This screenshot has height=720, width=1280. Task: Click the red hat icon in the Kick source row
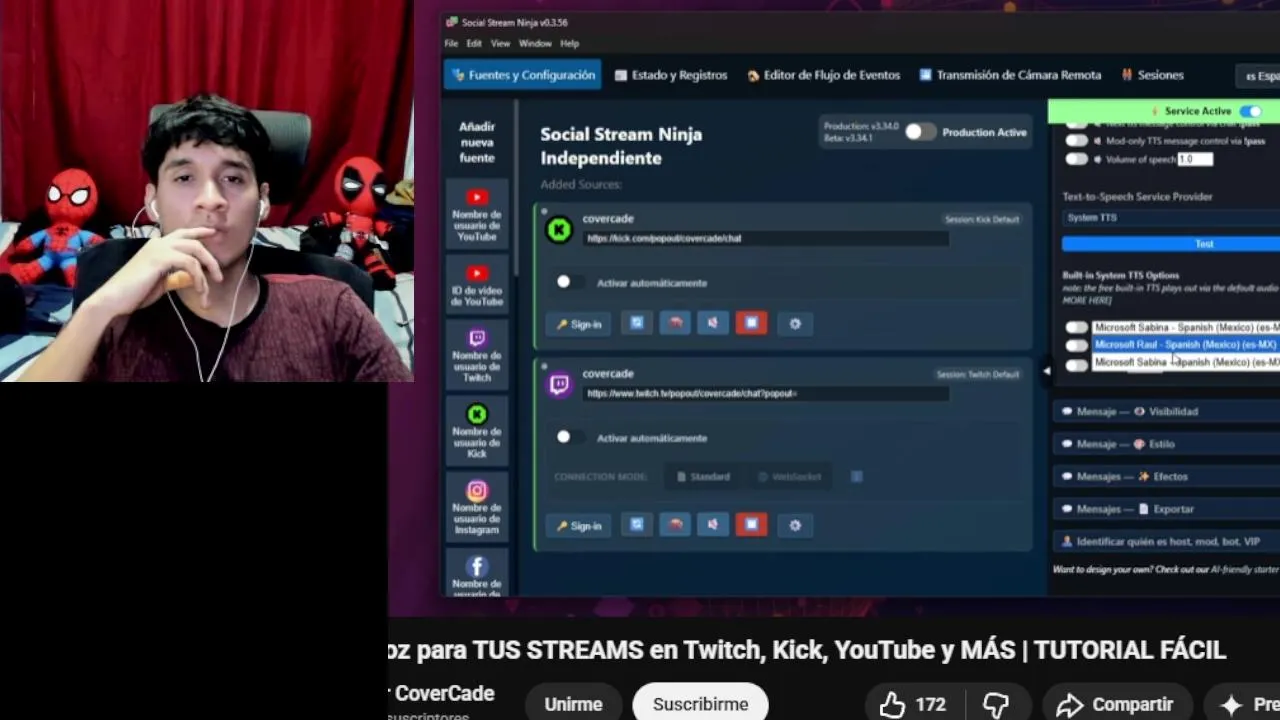[675, 323]
